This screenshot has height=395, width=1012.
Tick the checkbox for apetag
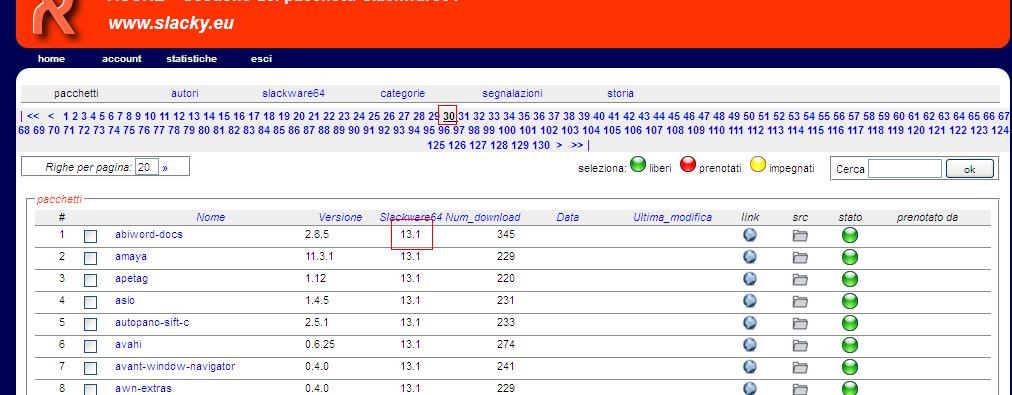[x=90, y=280]
